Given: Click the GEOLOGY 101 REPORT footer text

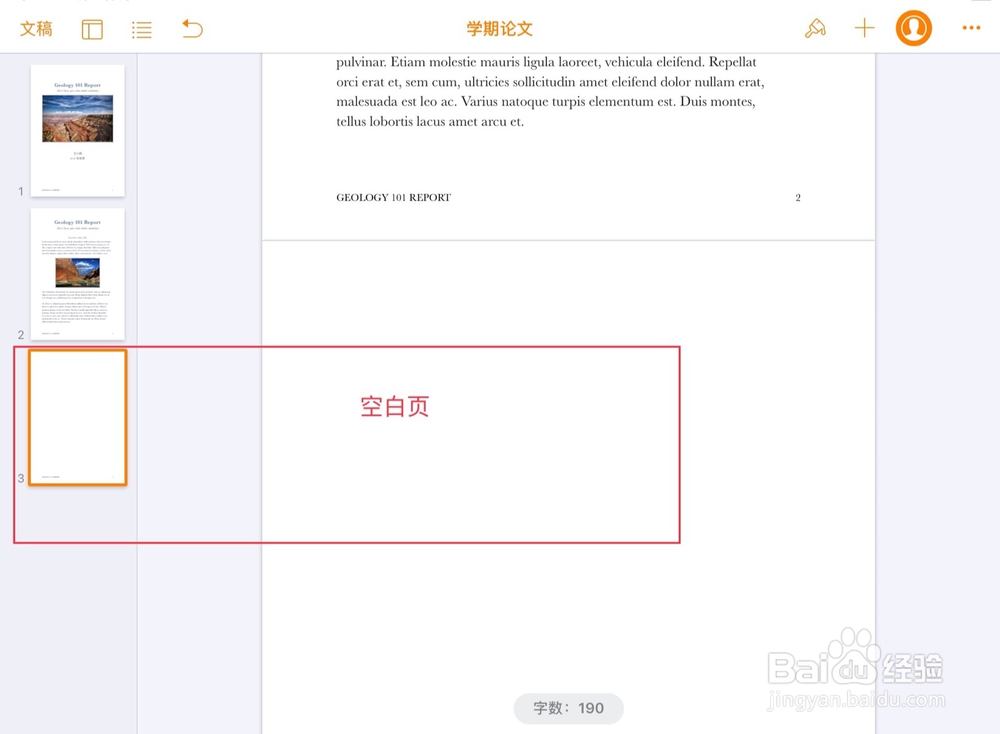Looking at the screenshot, I should [x=392, y=197].
